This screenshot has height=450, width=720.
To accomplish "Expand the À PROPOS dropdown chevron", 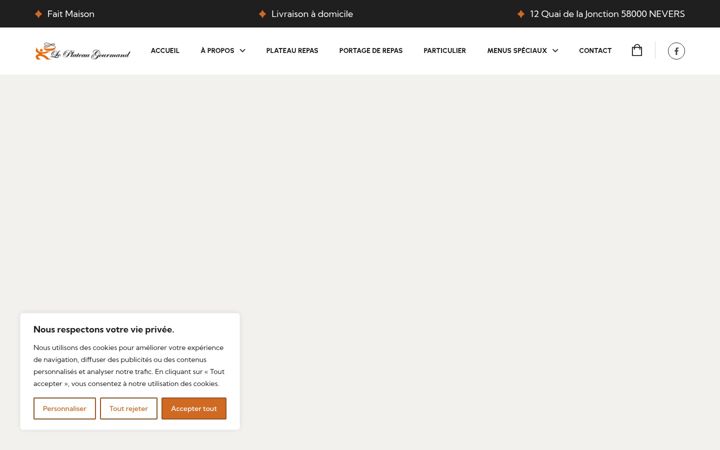I will pyautogui.click(x=242, y=51).
